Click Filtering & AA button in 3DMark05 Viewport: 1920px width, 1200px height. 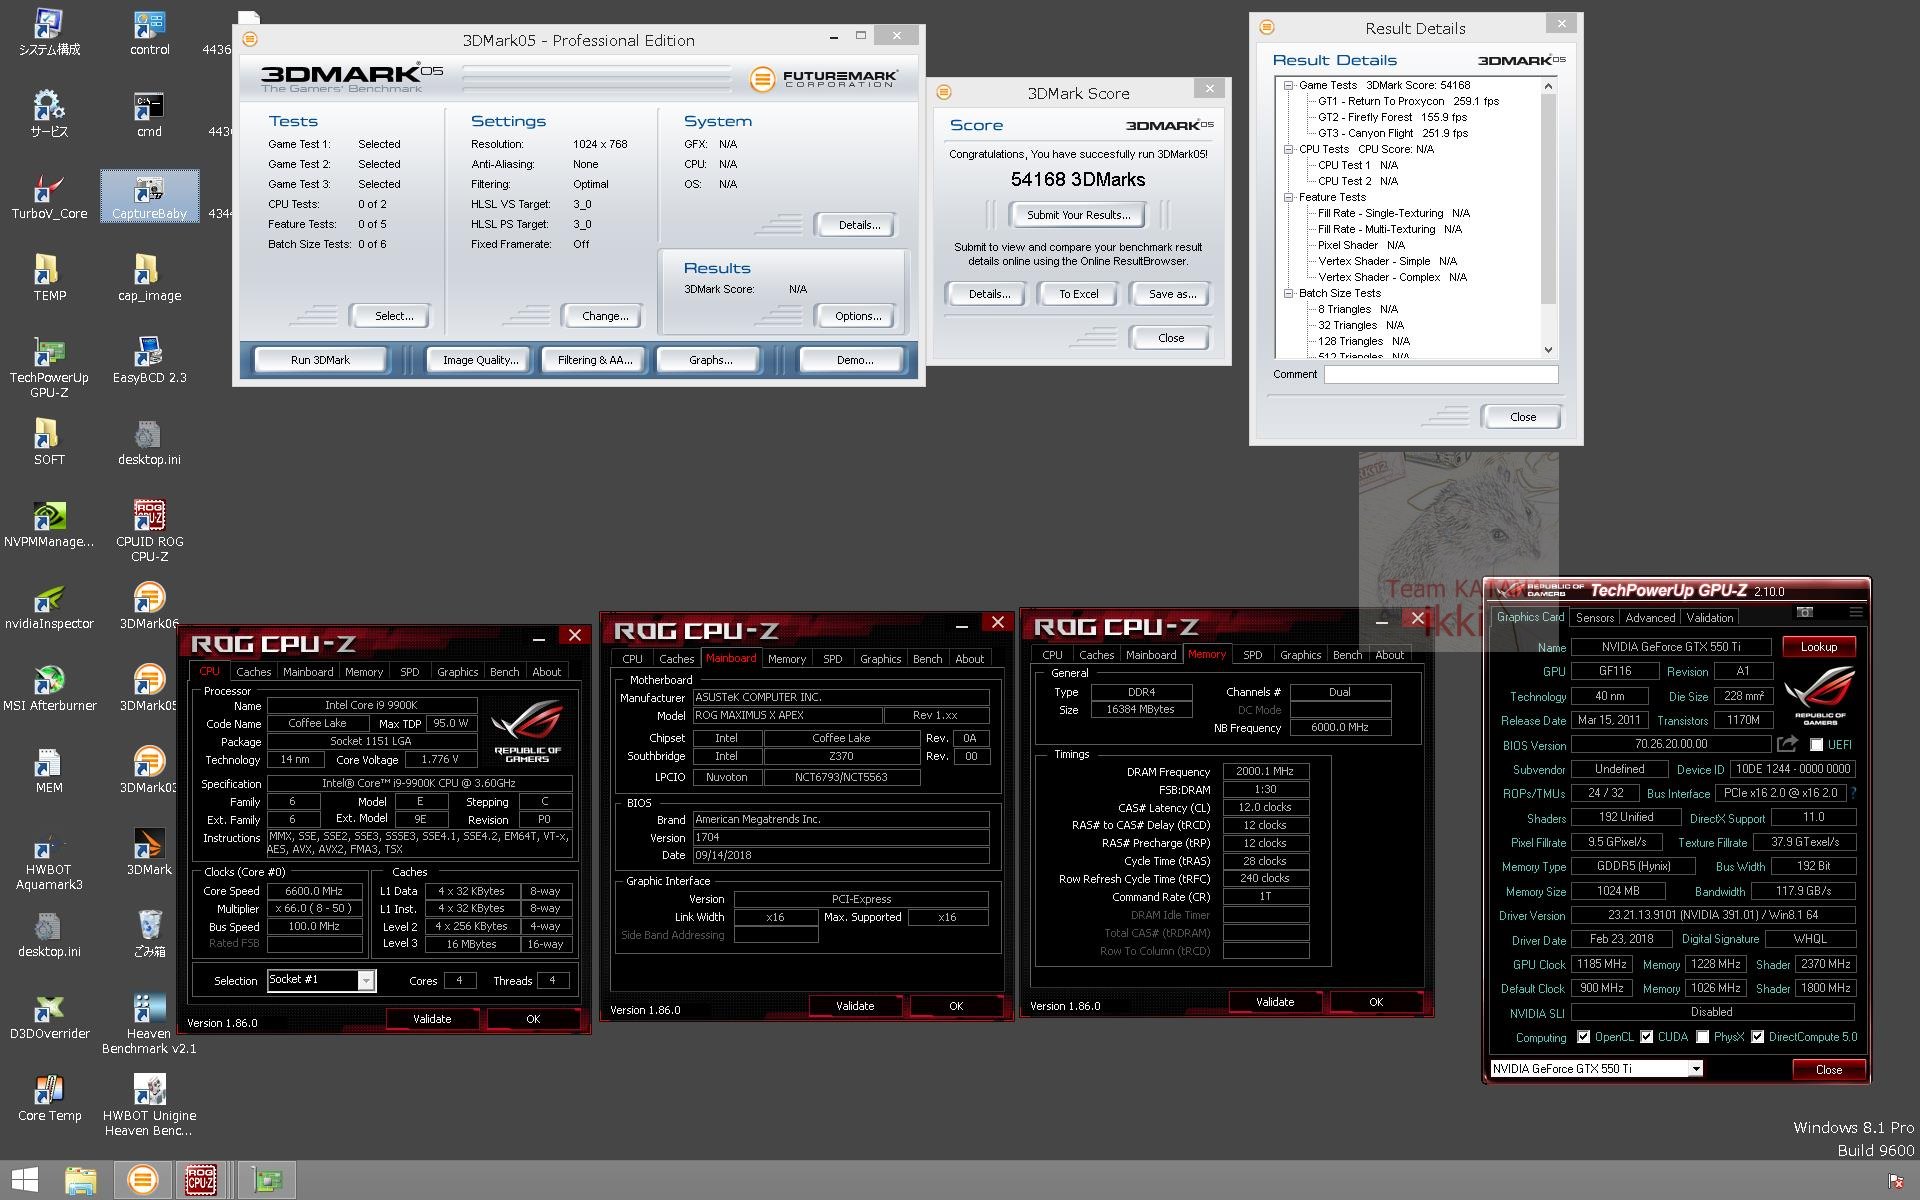(595, 360)
